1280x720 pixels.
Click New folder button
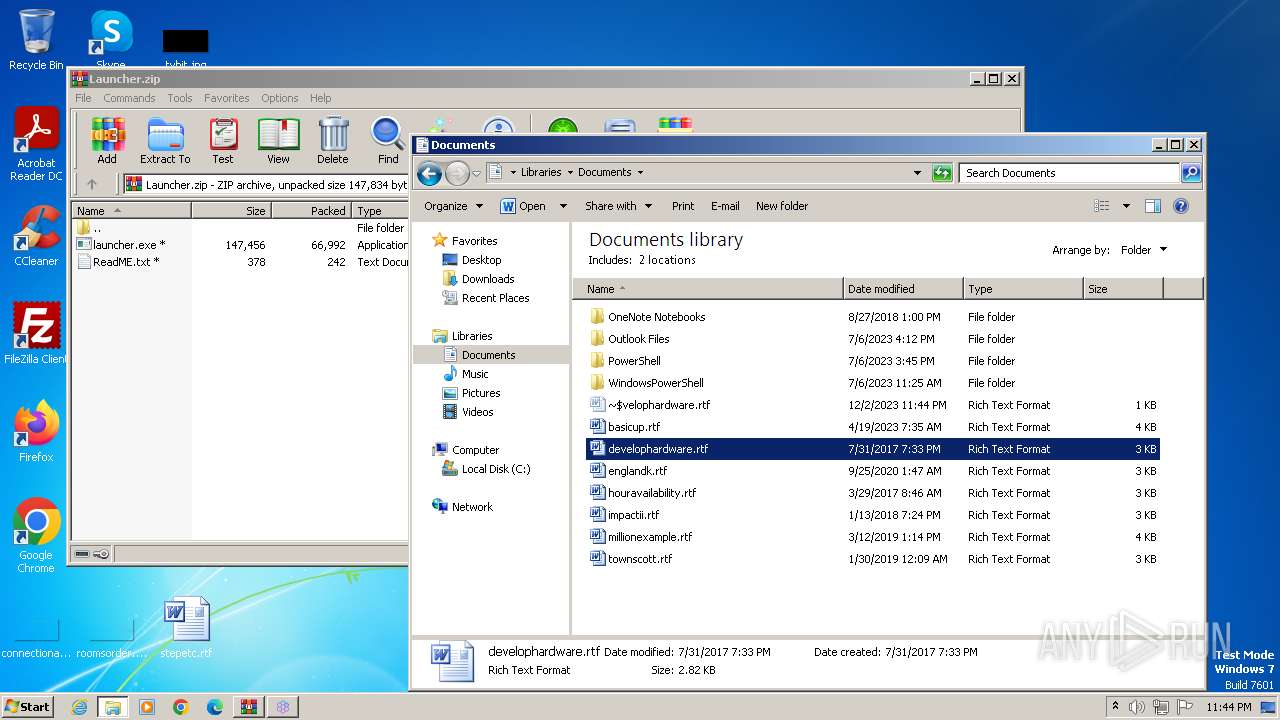(x=782, y=206)
